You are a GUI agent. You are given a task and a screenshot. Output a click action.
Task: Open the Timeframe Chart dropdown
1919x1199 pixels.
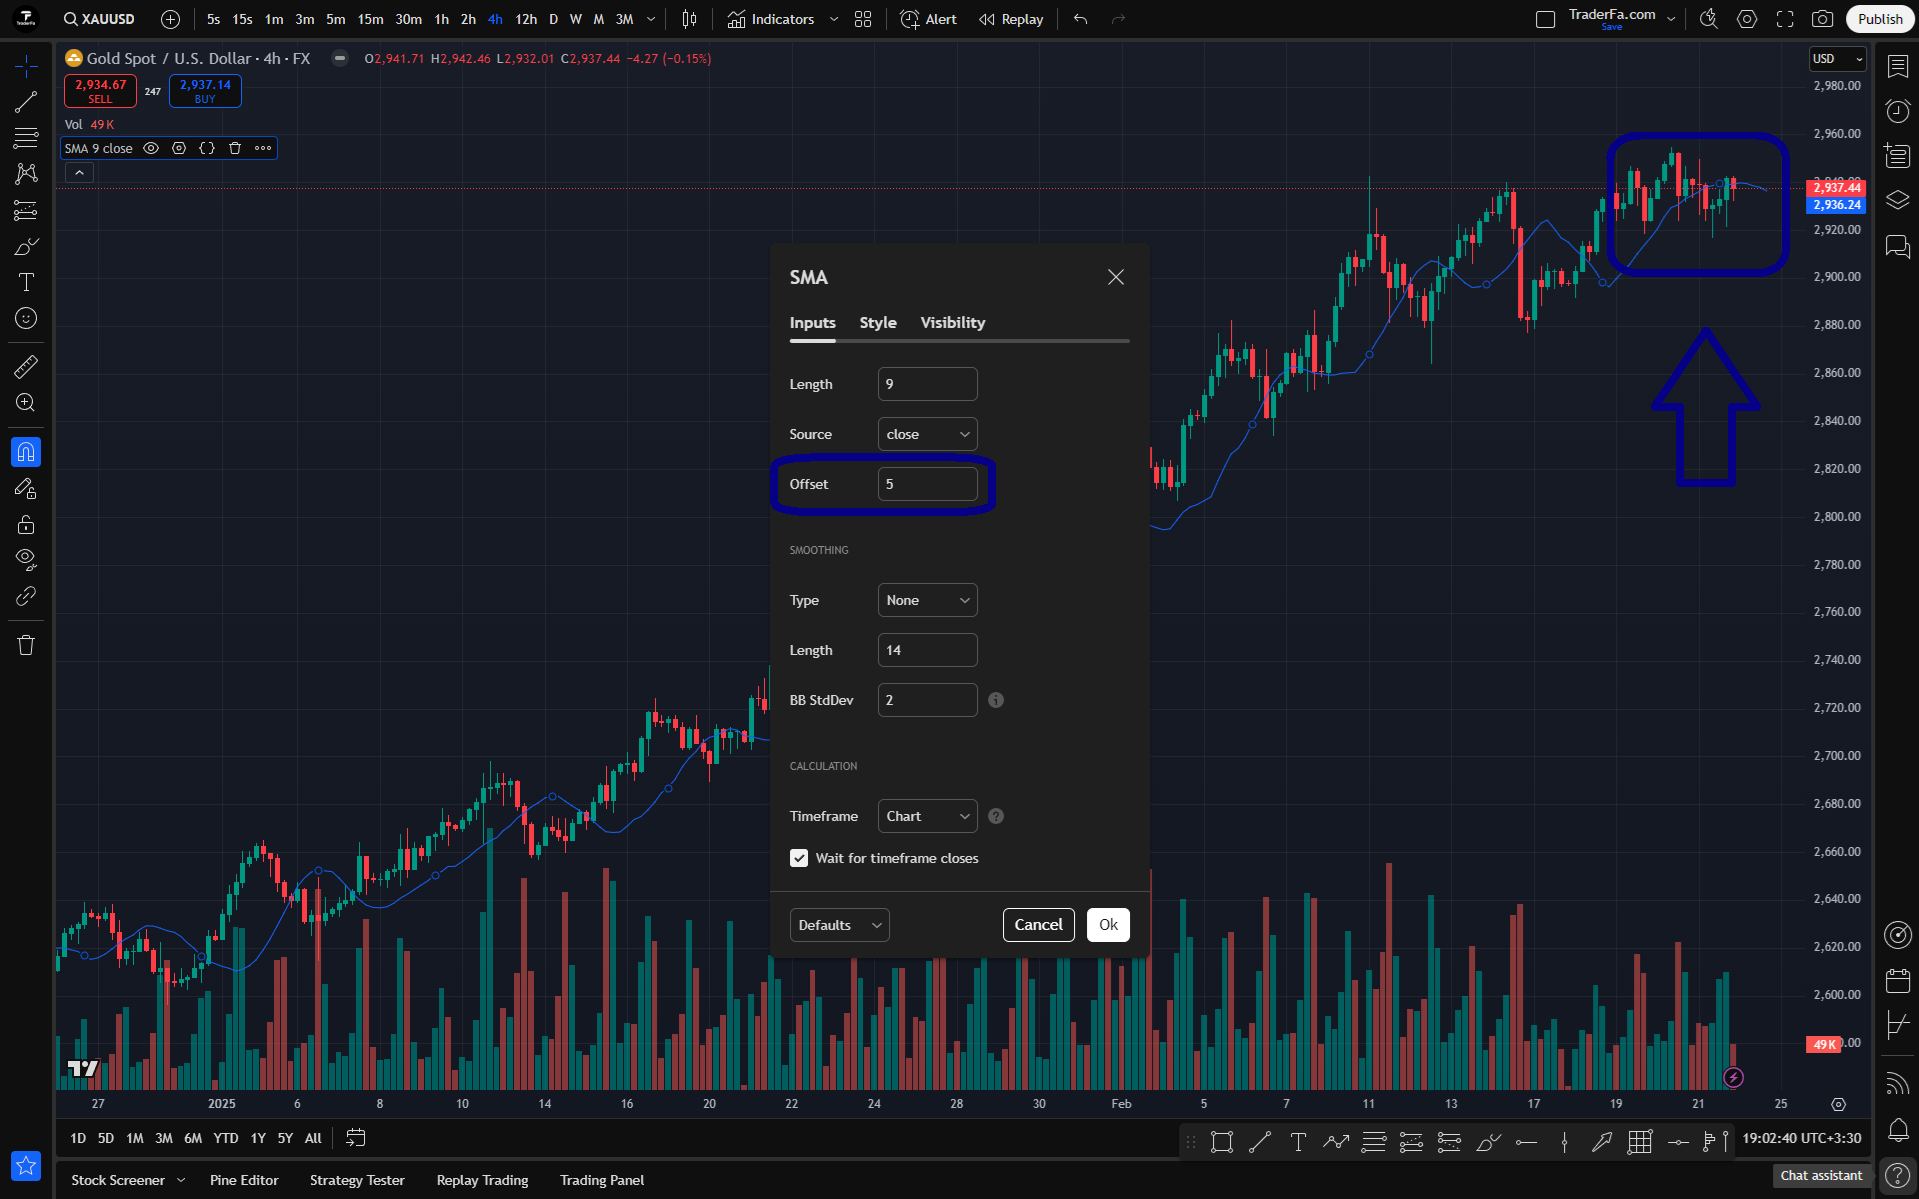click(927, 816)
